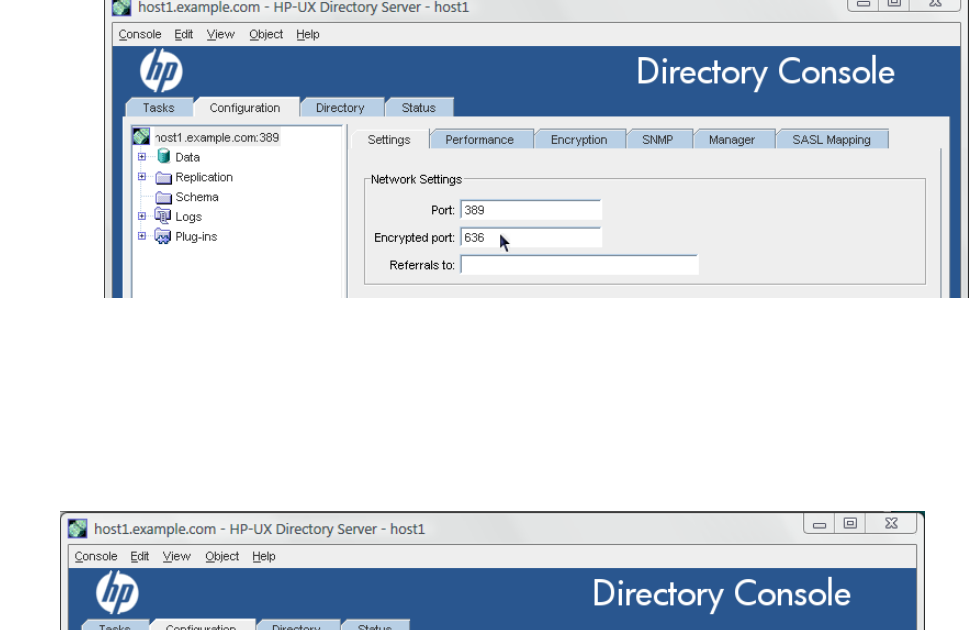Open Console menu in upper window
This screenshot has width=969, height=630.
140,35
